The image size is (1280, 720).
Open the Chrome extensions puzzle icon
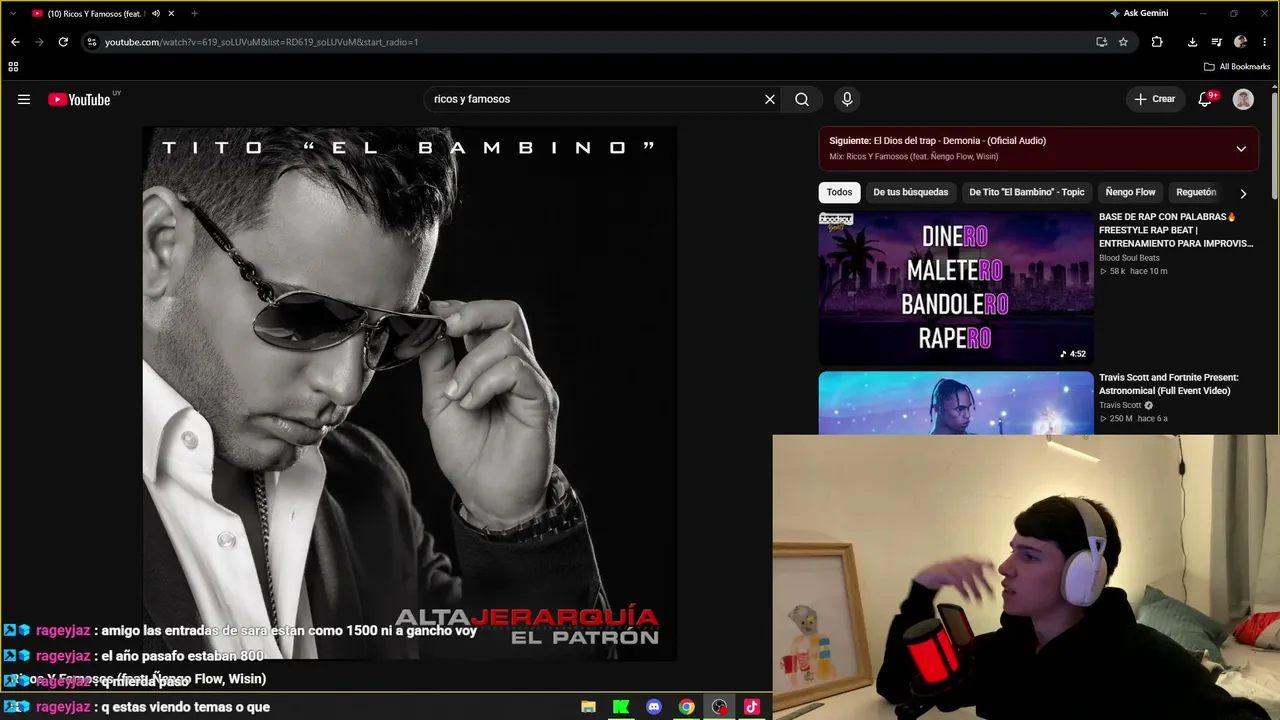click(1157, 42)
